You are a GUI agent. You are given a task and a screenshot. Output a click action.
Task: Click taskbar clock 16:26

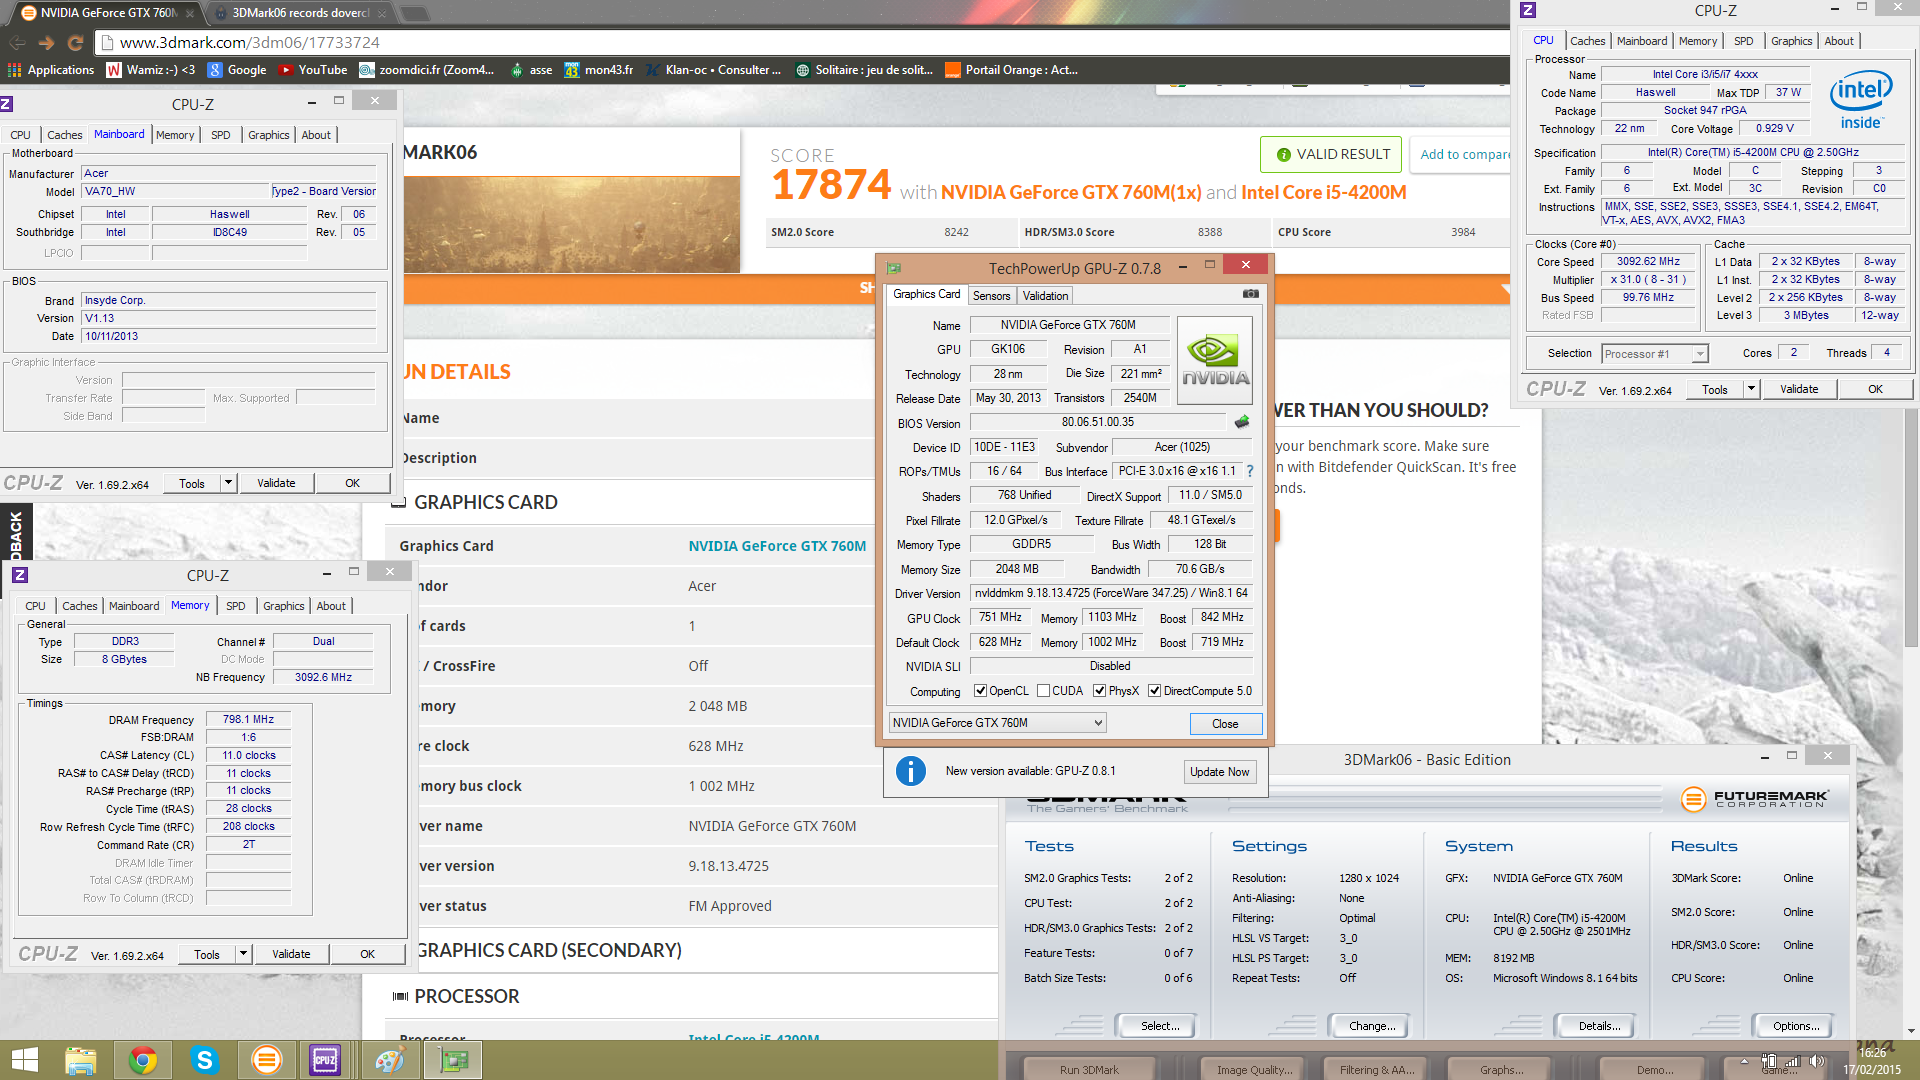(1872, 1052)
